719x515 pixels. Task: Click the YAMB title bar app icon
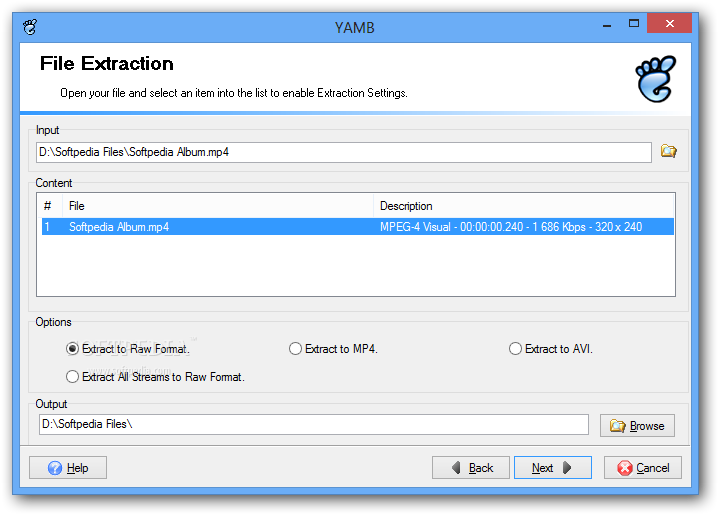[x=30, y=27]
